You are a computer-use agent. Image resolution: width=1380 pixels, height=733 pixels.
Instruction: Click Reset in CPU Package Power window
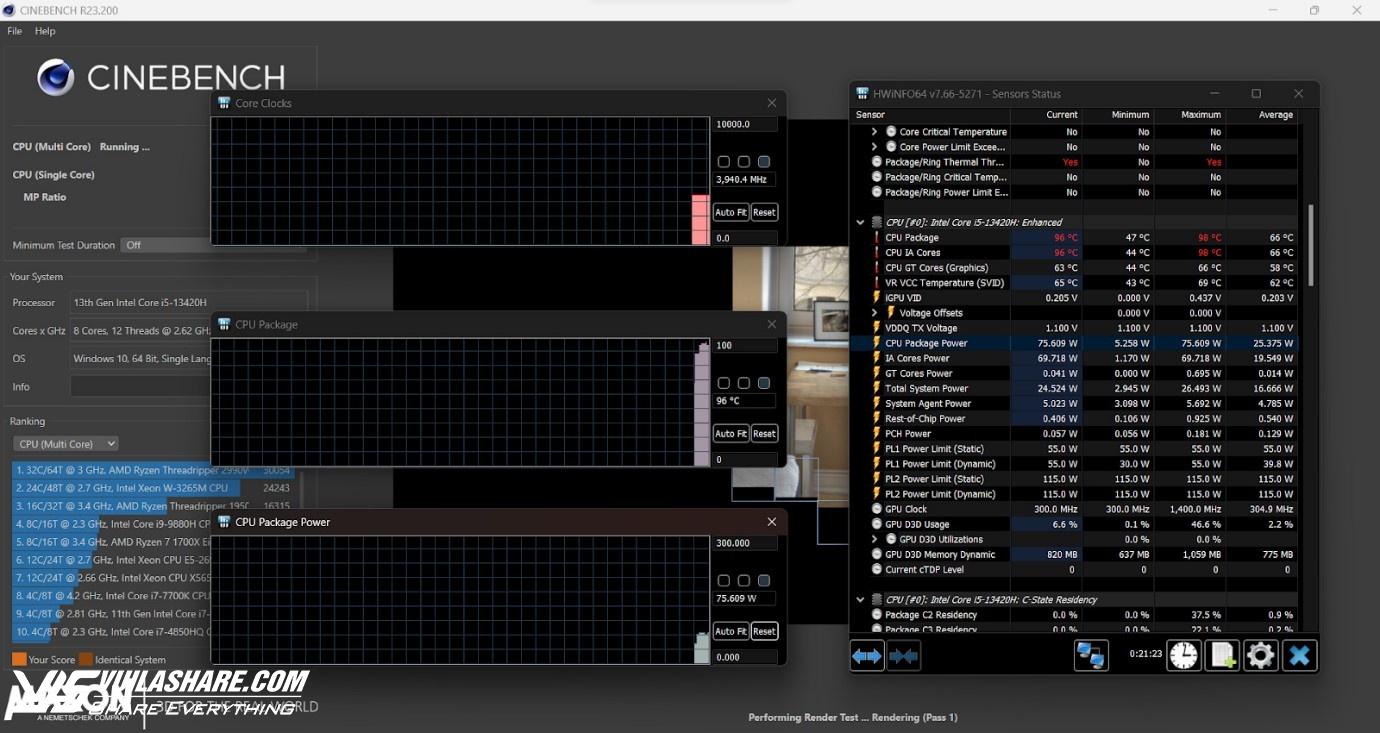764,631
